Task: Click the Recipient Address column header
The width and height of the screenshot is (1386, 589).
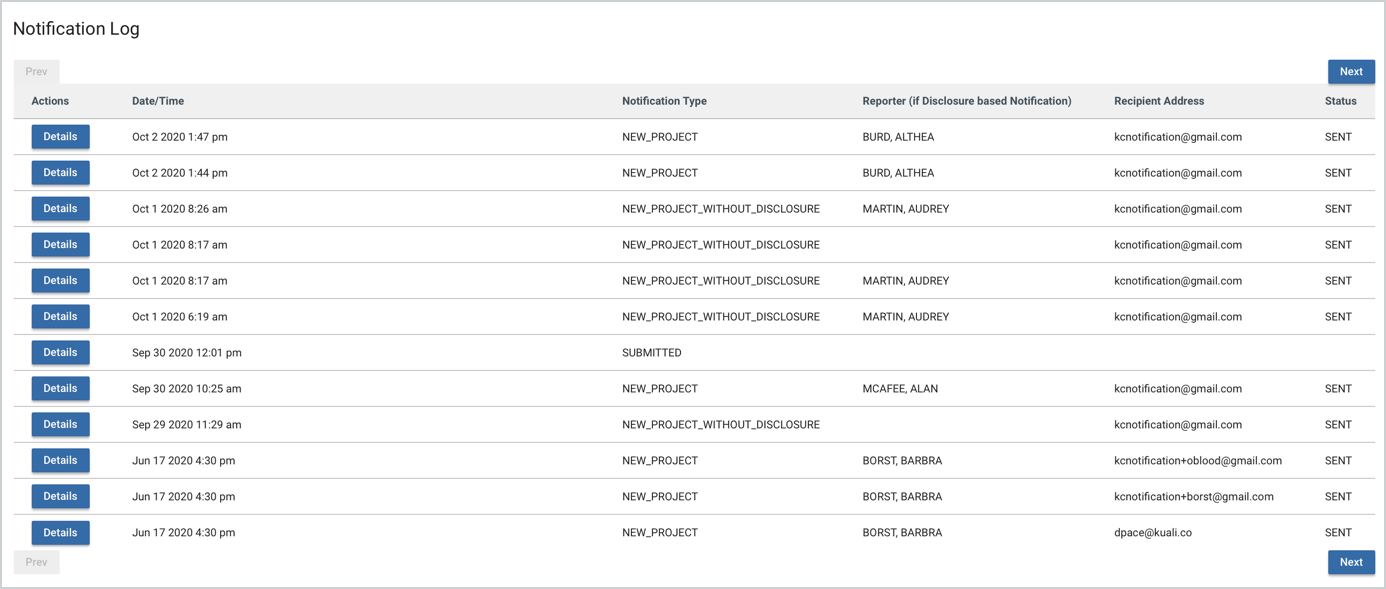Action: 1161,101
